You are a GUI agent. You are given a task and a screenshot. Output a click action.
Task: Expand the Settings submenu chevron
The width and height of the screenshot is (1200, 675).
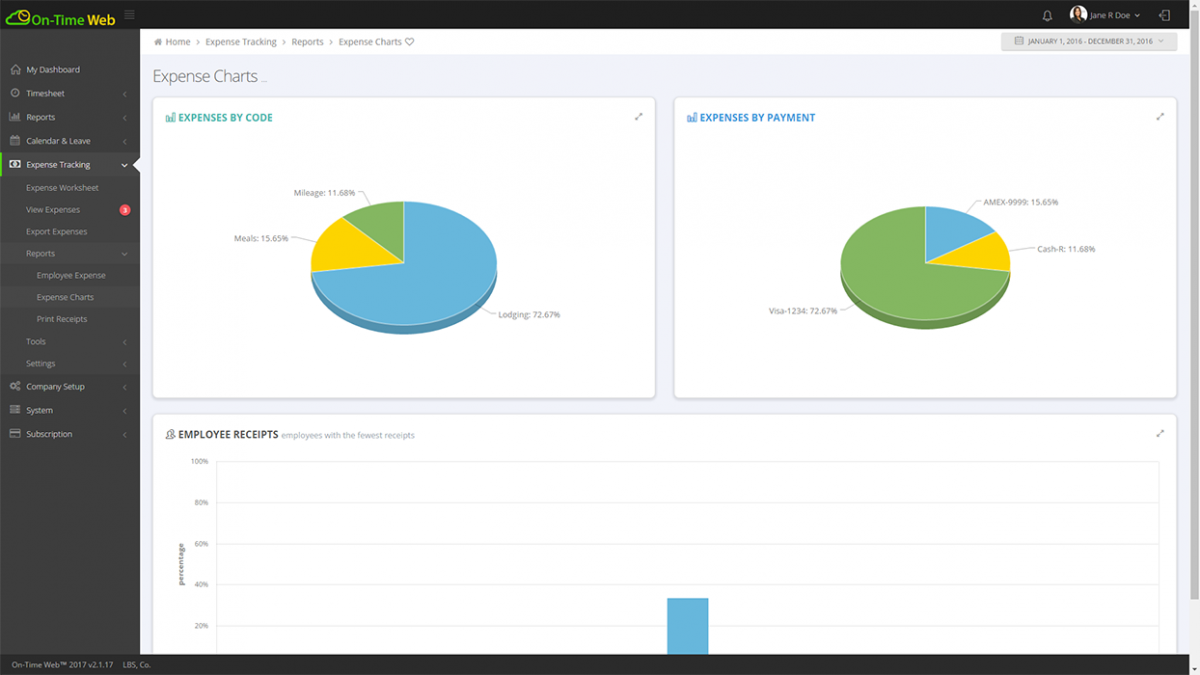pos(124,364)
